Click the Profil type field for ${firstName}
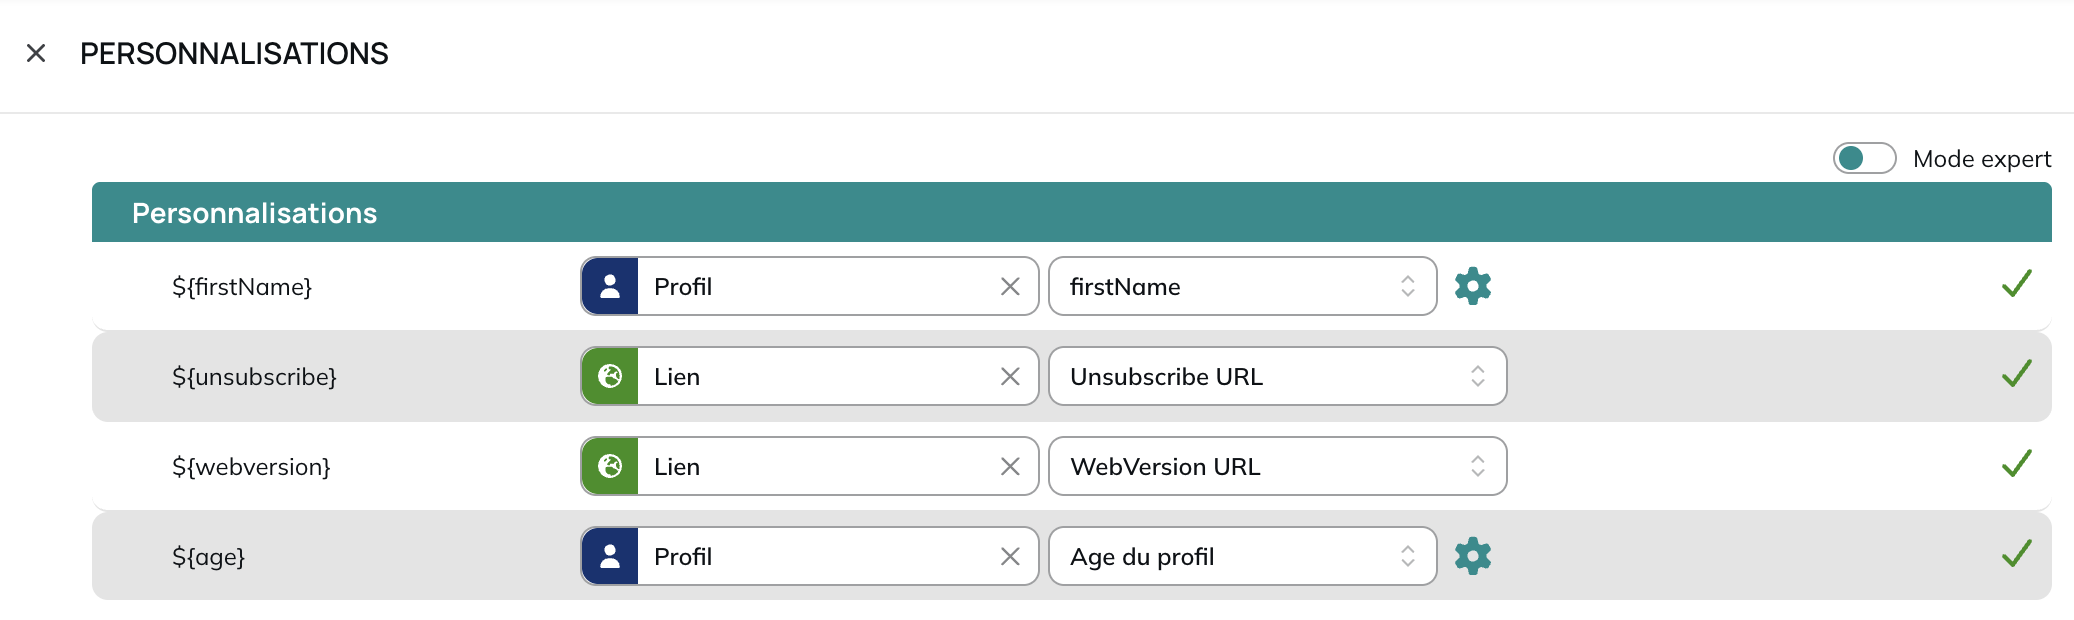 click(x=810, y=286)
